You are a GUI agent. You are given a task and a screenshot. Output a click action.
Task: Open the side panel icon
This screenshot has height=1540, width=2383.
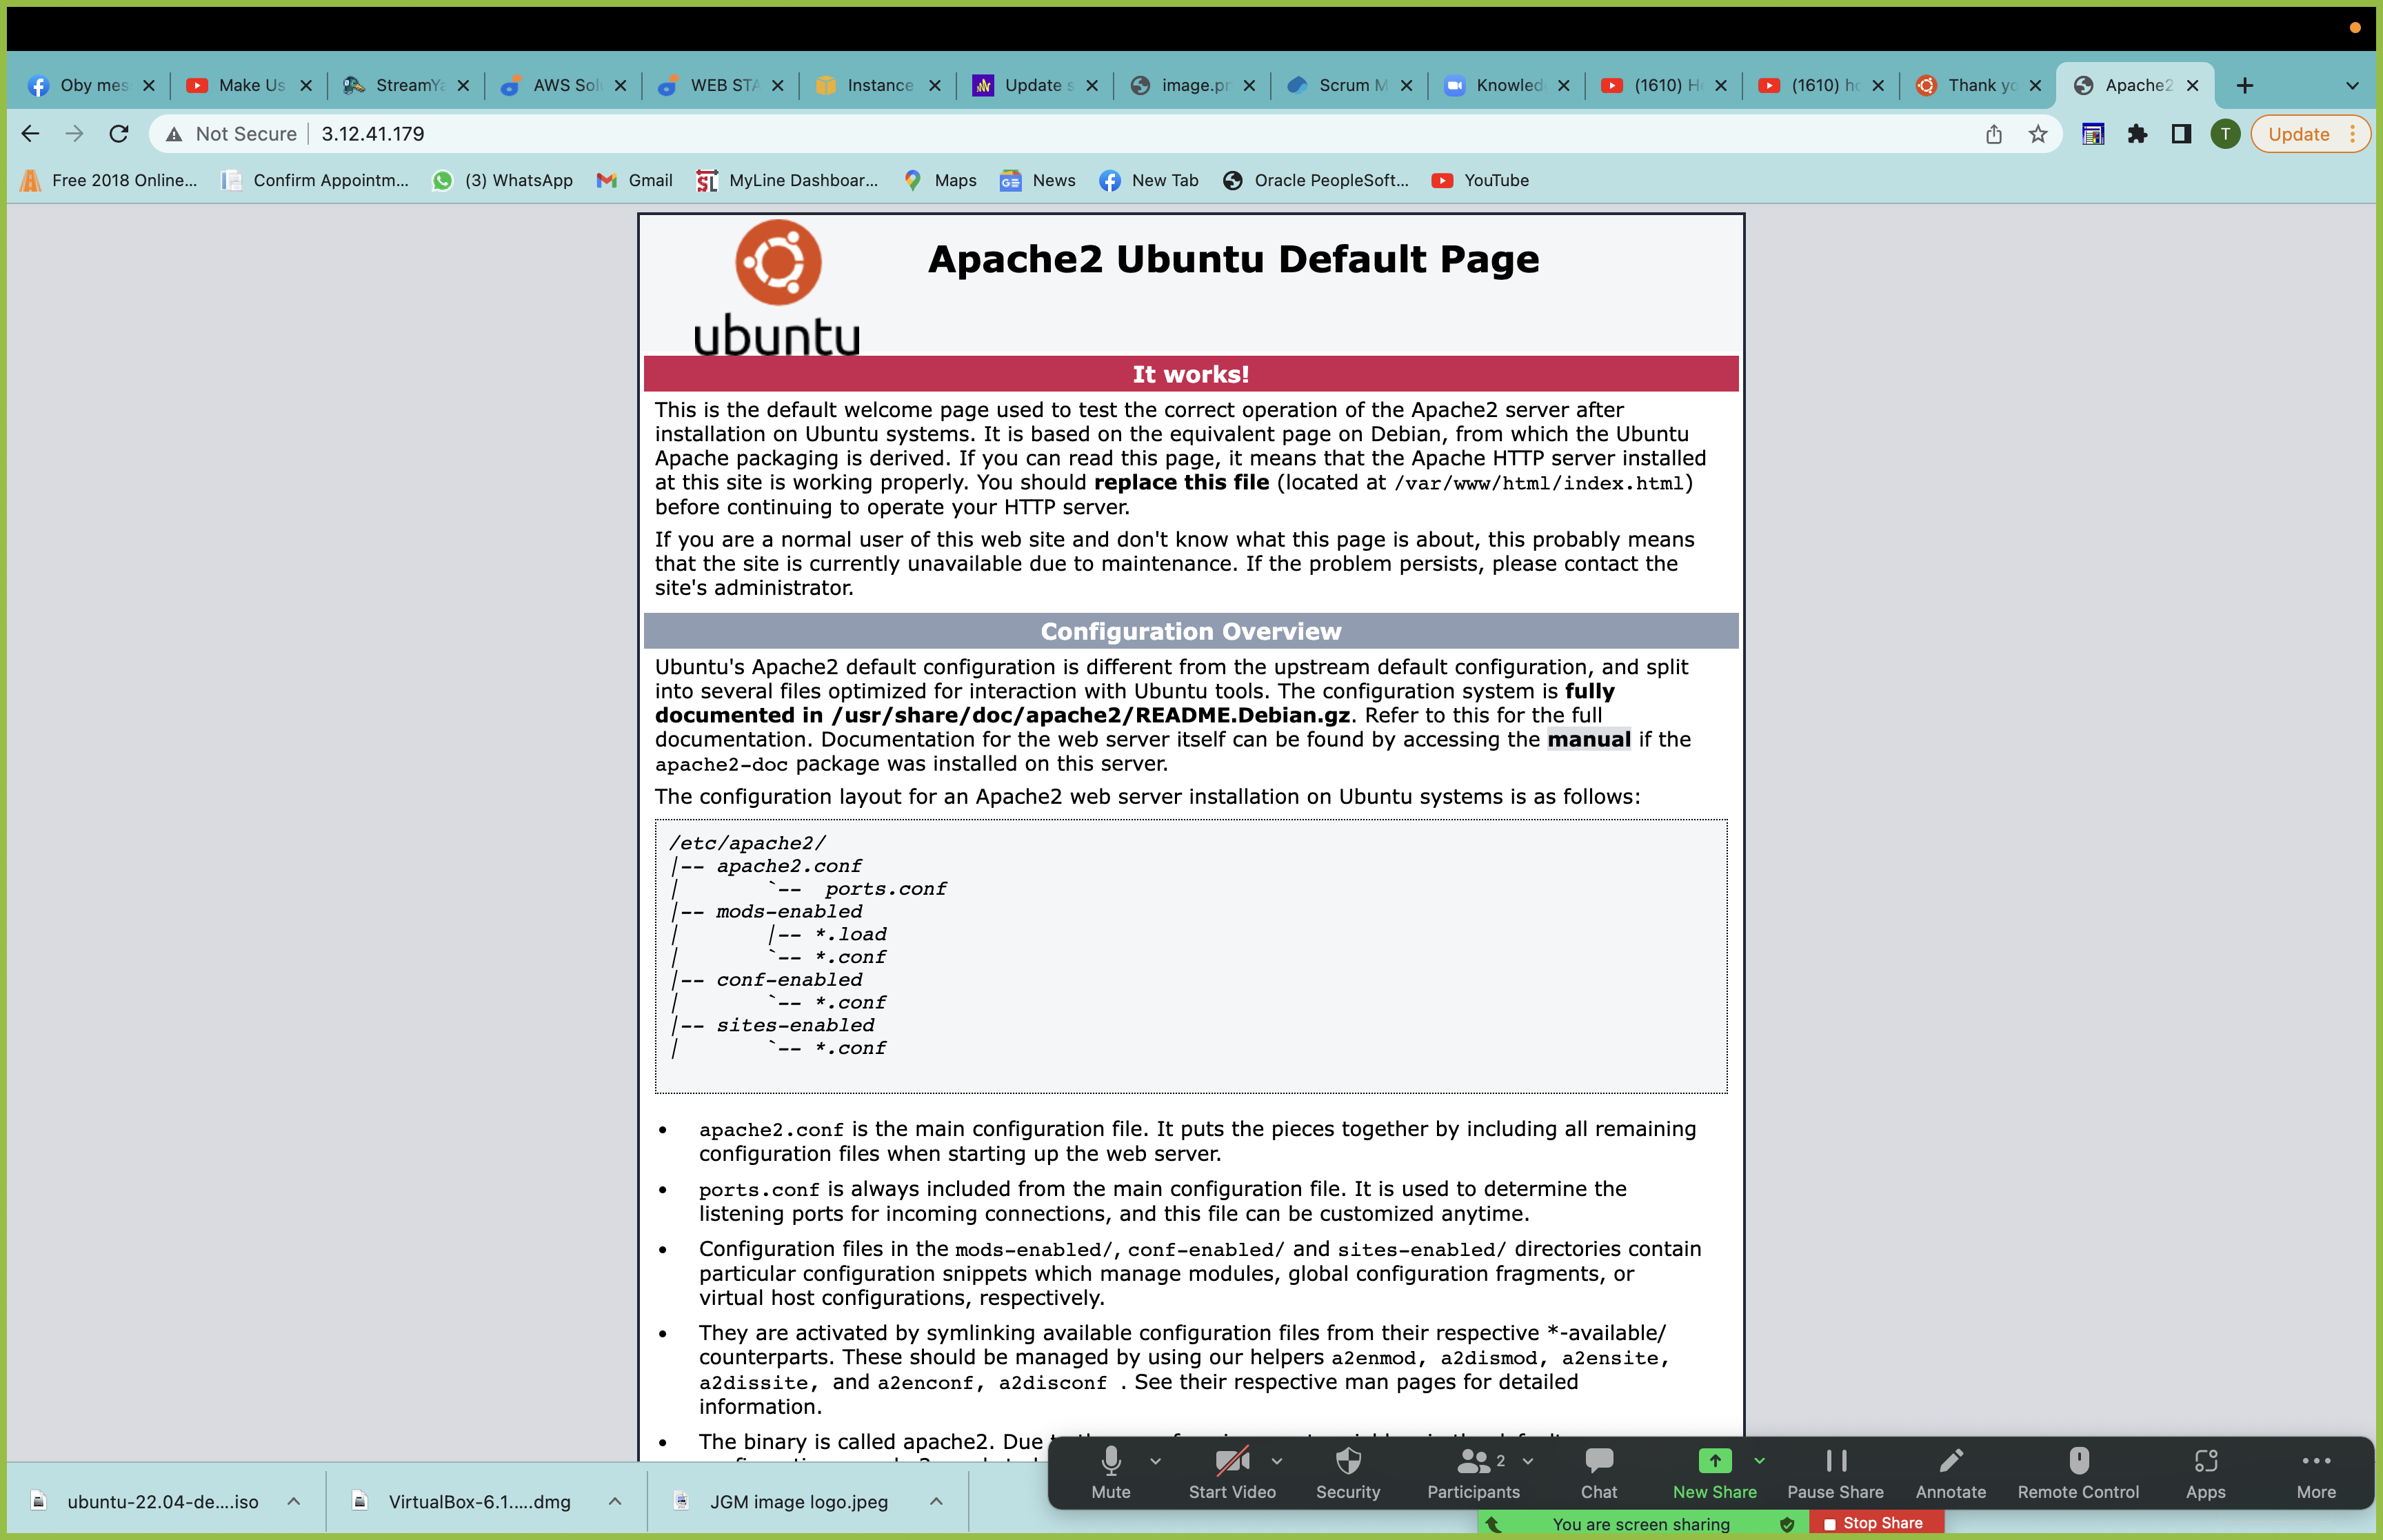pyautogui.click(x=2181, y=134)
